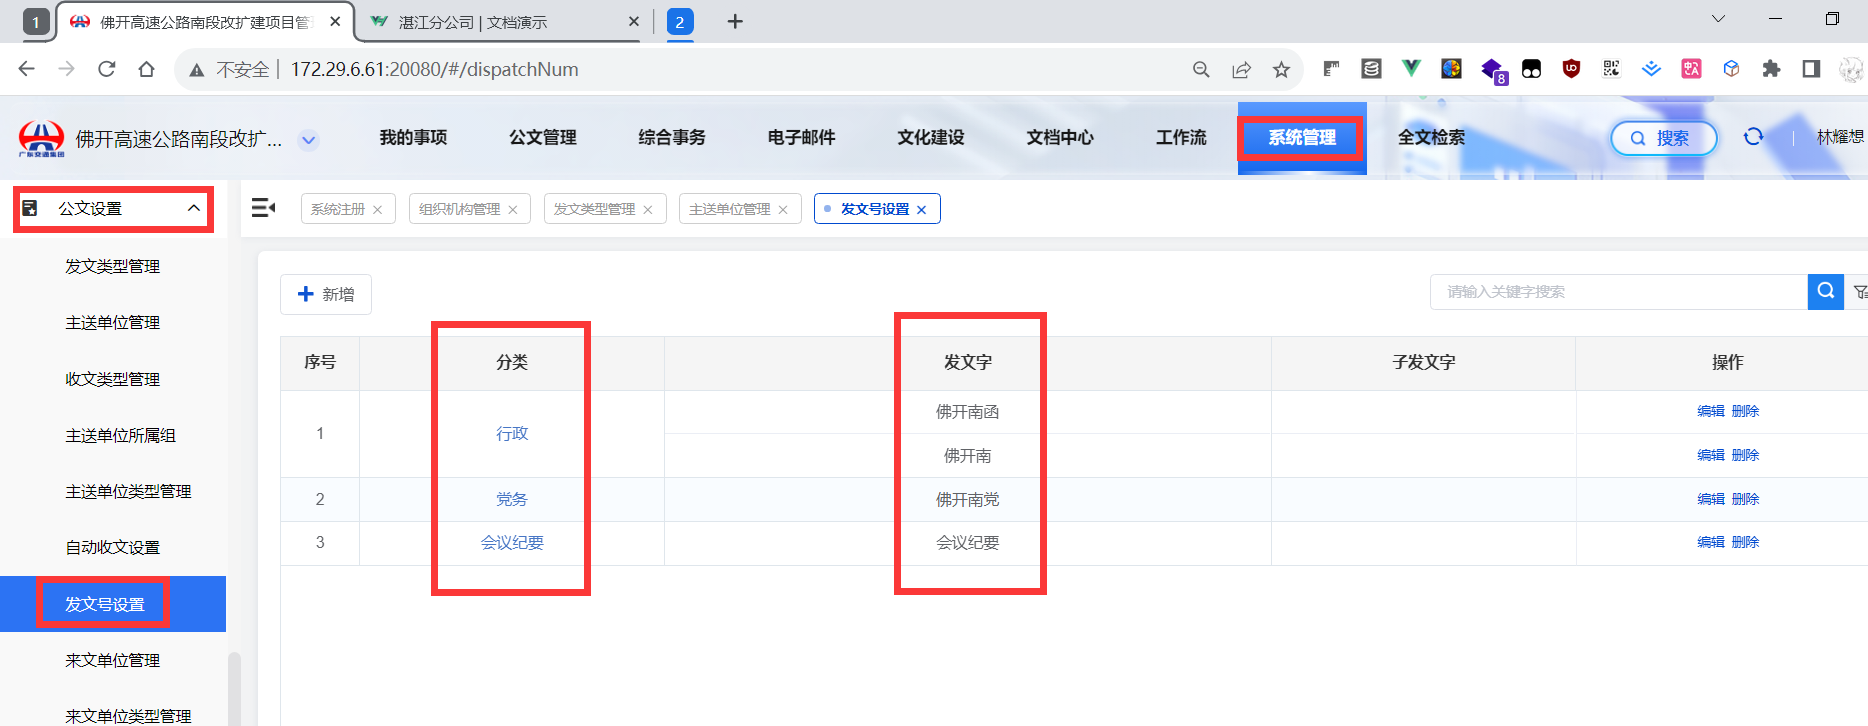Open the 综合事务 menu

point(672,138)
